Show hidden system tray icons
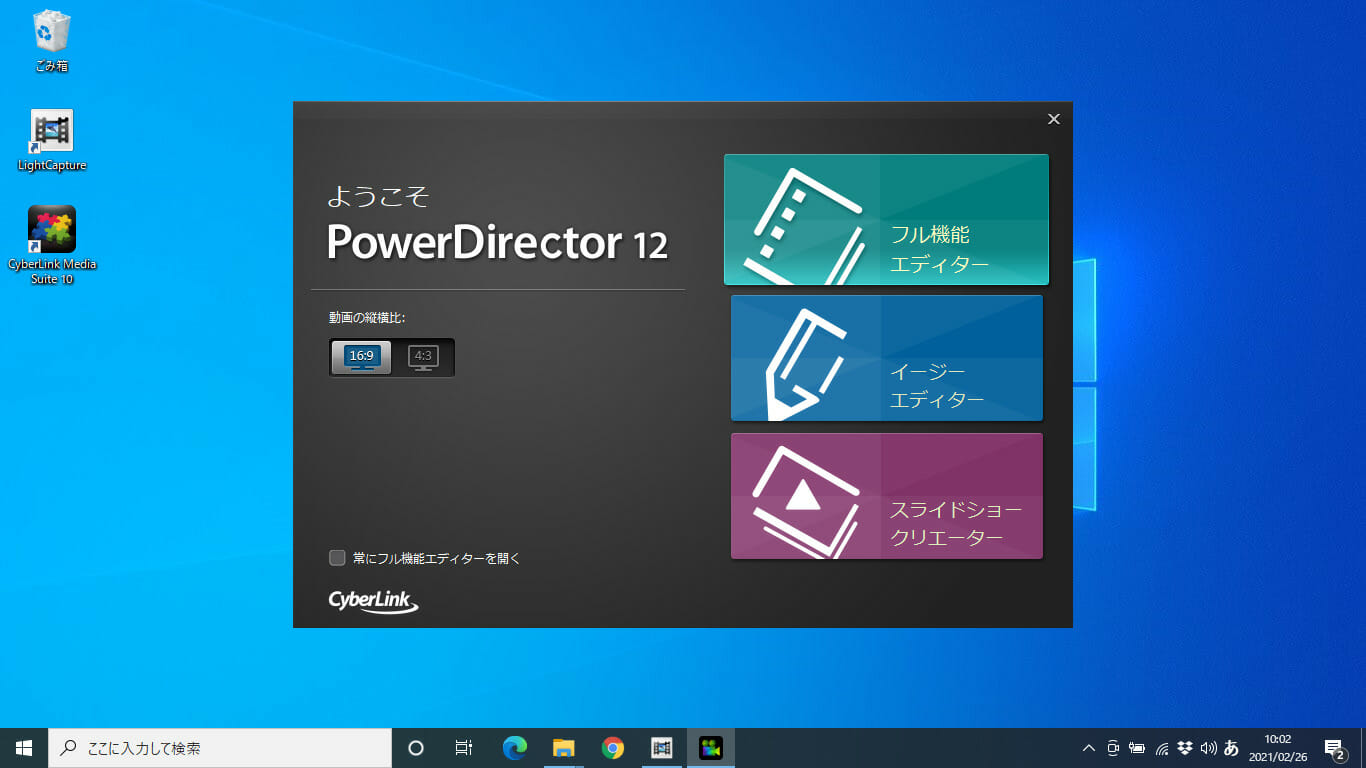The width and height of the screenshot is (1366, 768). [1089, 748]
